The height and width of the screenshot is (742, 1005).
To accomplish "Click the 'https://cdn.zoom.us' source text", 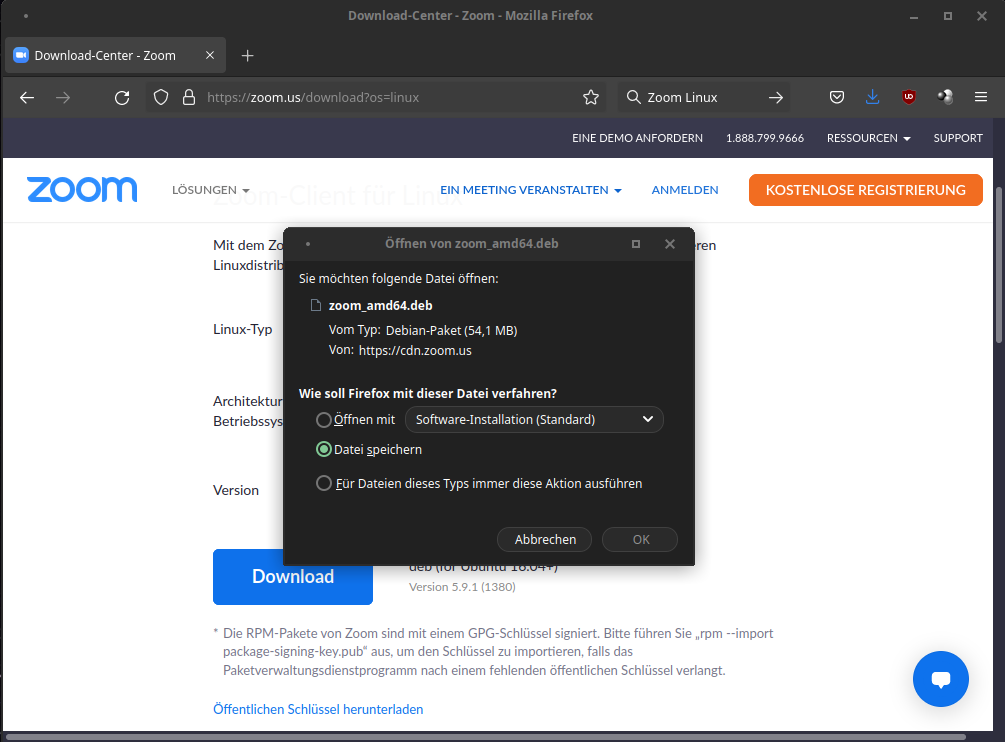I will point(415,350).
